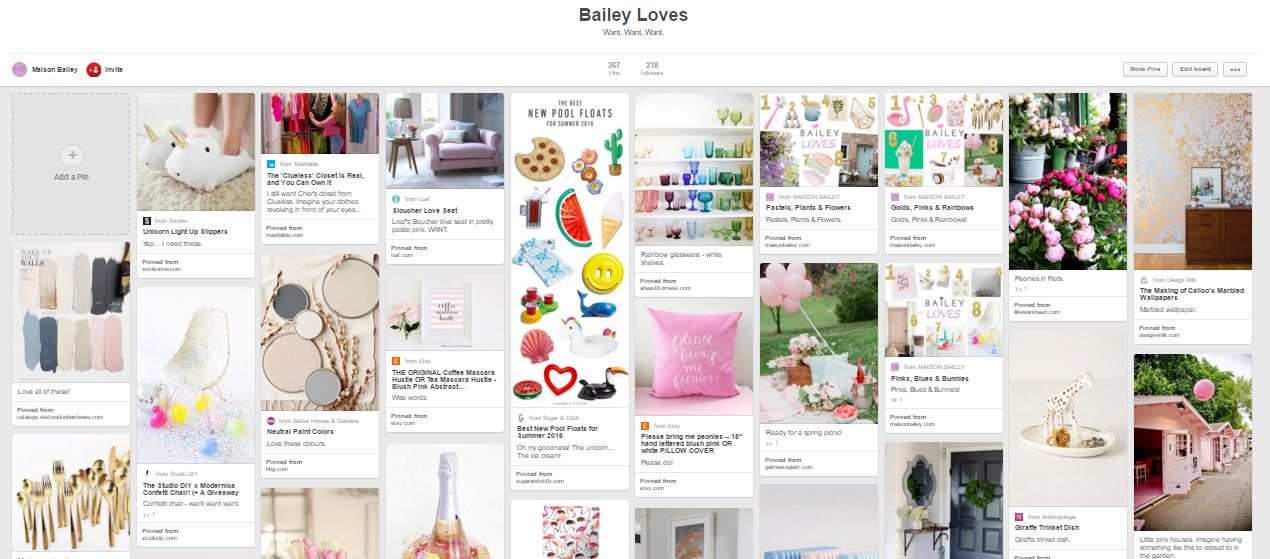Click the Smoko source icon on slippers pin
Image resolution: width=1270 pixels, height=559 pixels.
[x=148, y=219]
